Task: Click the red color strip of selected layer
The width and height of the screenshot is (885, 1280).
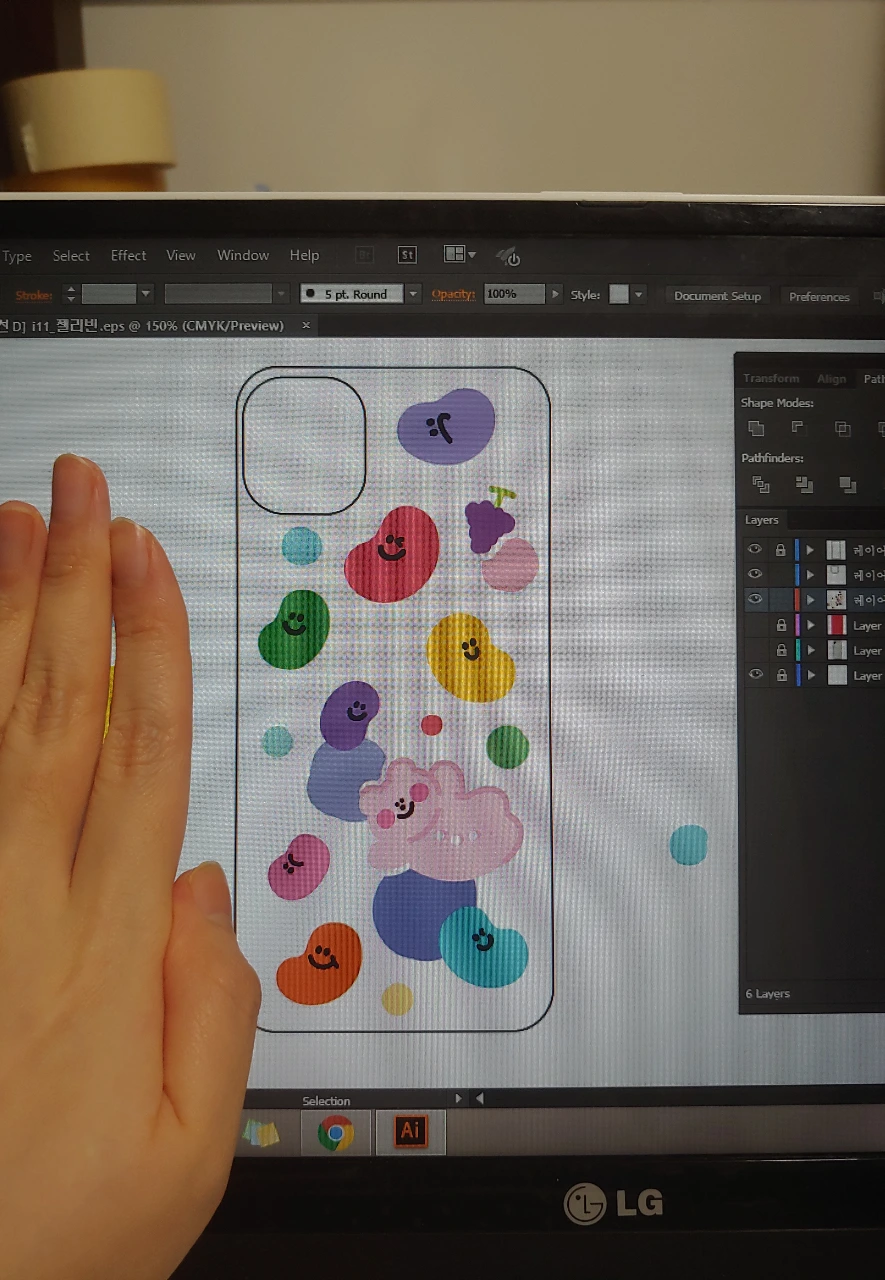Action: point(797,600)
